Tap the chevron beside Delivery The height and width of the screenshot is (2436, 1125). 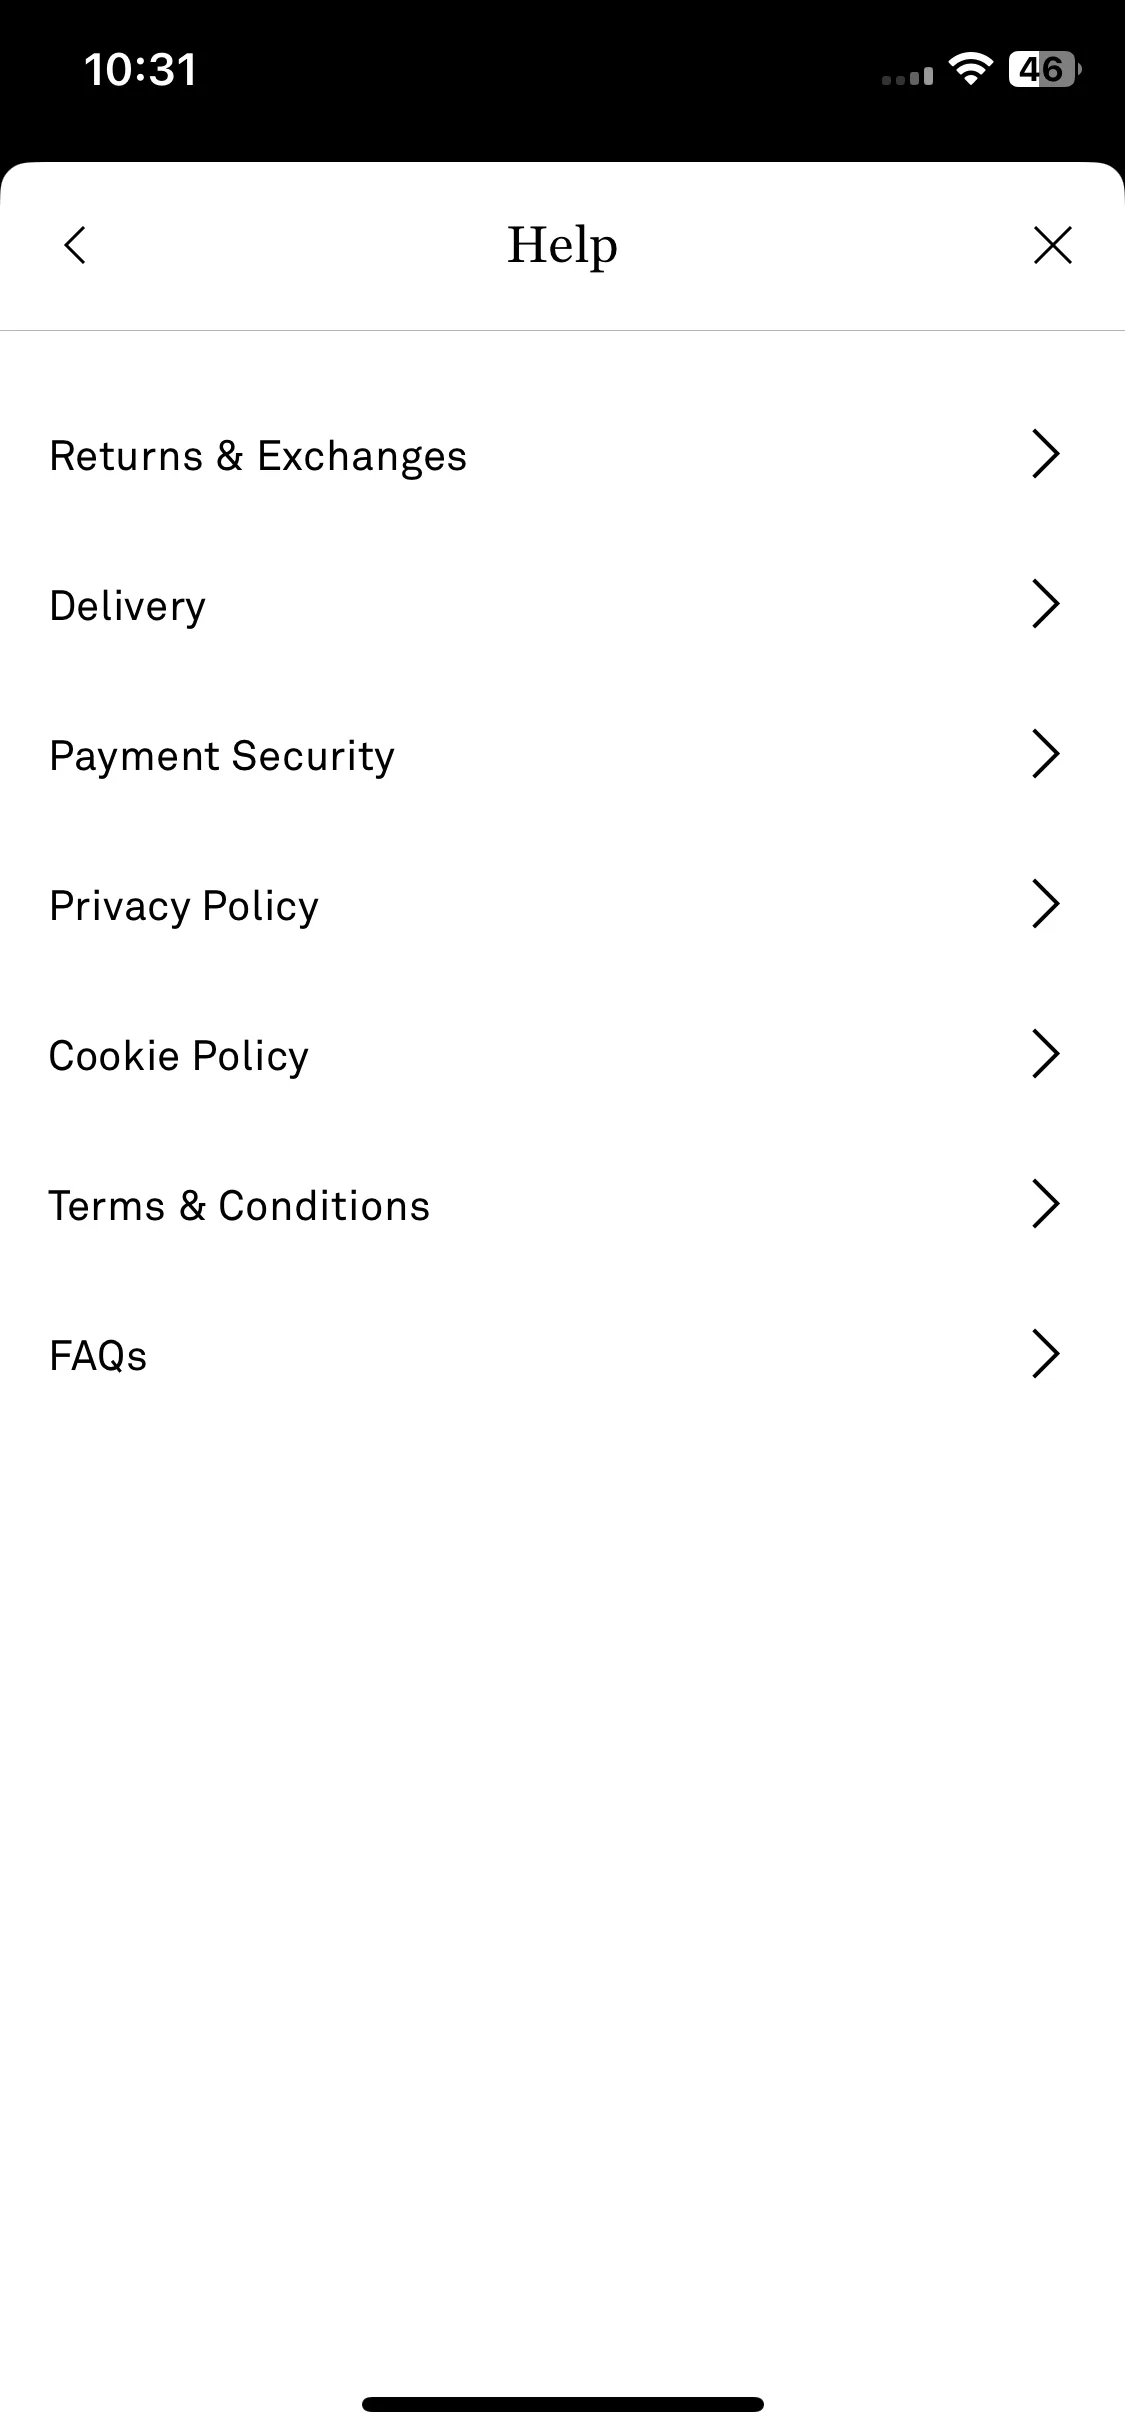coord(1045,604)
